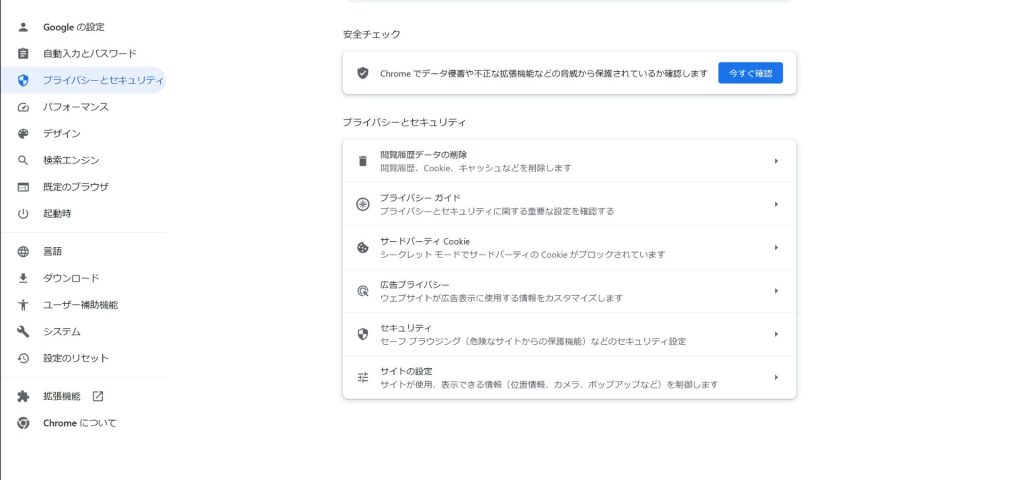Click the download arrow icon for ダウンロード
The width and height of the screenshot is (1024, 480).
click(23, 278)
